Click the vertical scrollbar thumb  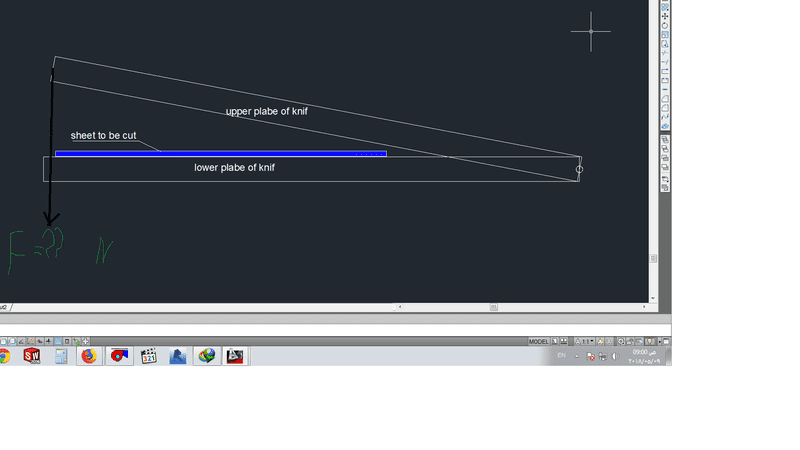pyautogui.click(x=653, y=259)
